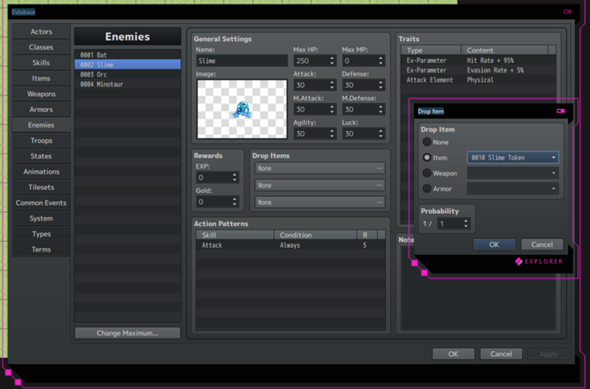Click Cancel in the Database window
590x389 pixels.
[501, 354]
